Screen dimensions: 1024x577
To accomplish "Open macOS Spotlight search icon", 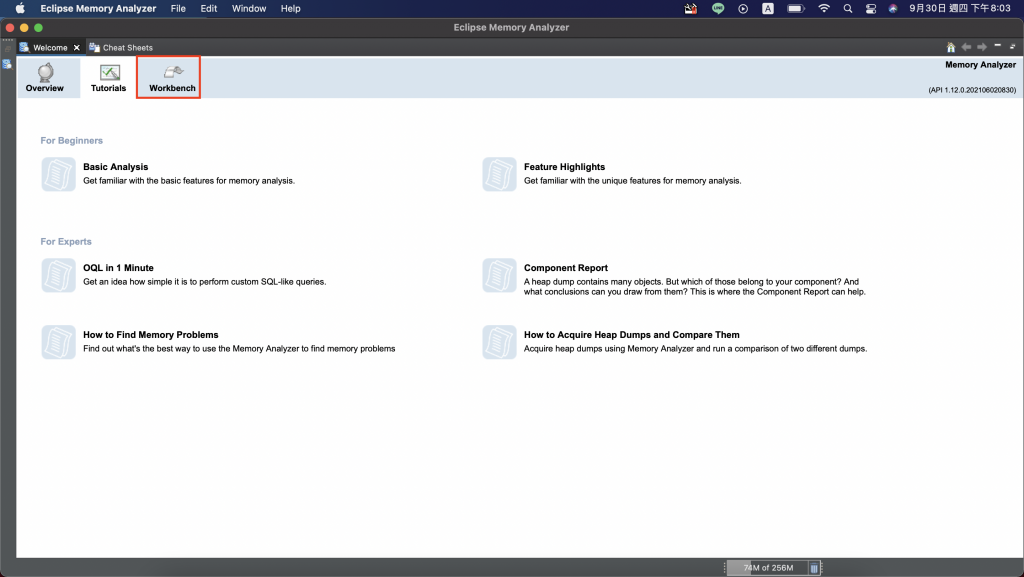I will tap(848, 8).
